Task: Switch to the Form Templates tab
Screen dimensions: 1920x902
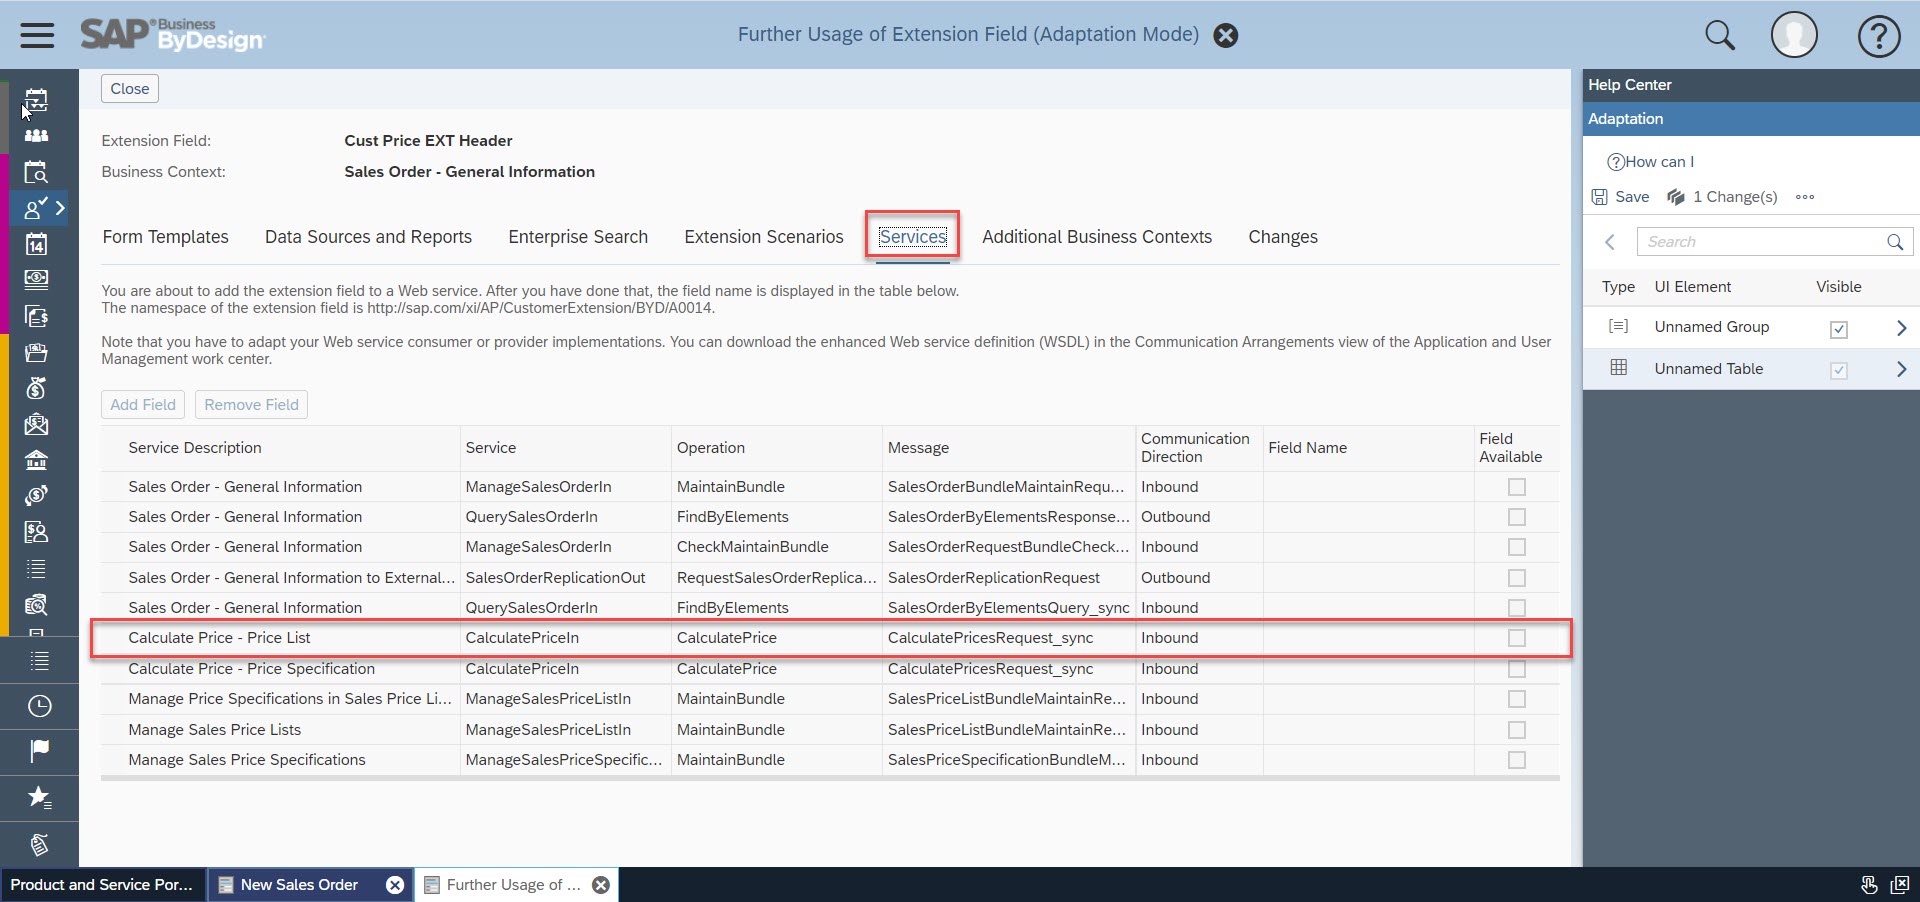Action: coord(165,237)
